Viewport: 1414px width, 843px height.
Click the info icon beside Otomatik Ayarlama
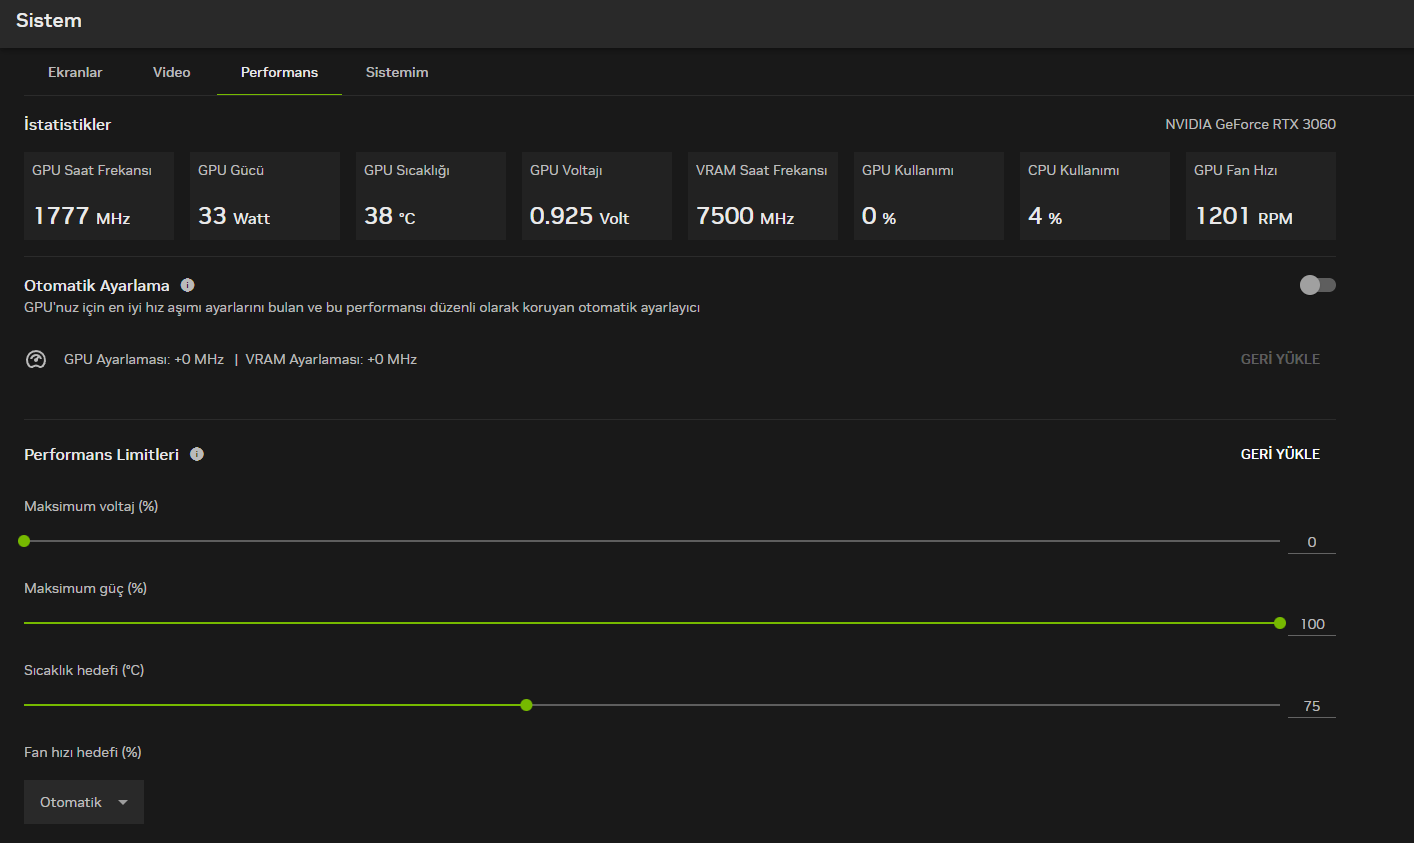tap(188, 285)
